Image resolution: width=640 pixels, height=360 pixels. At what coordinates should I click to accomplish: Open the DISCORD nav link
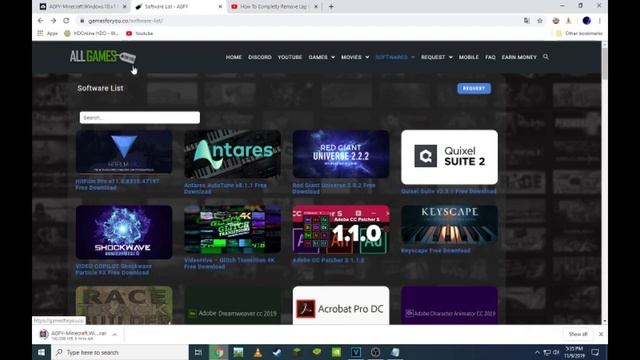[x=260, y=57]
